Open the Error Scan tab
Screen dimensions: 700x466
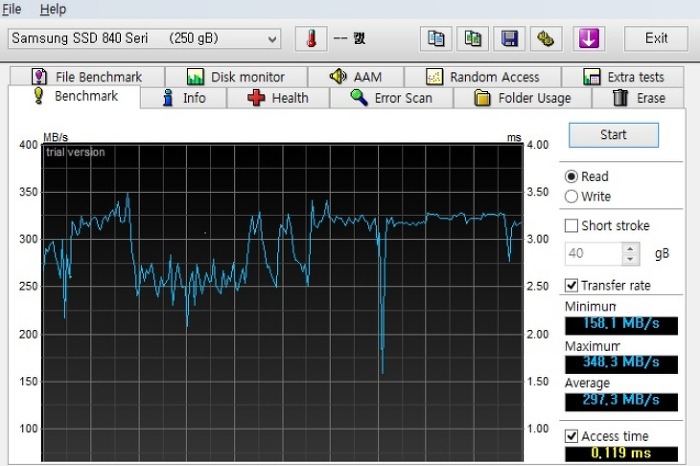(x=392, y=98)
